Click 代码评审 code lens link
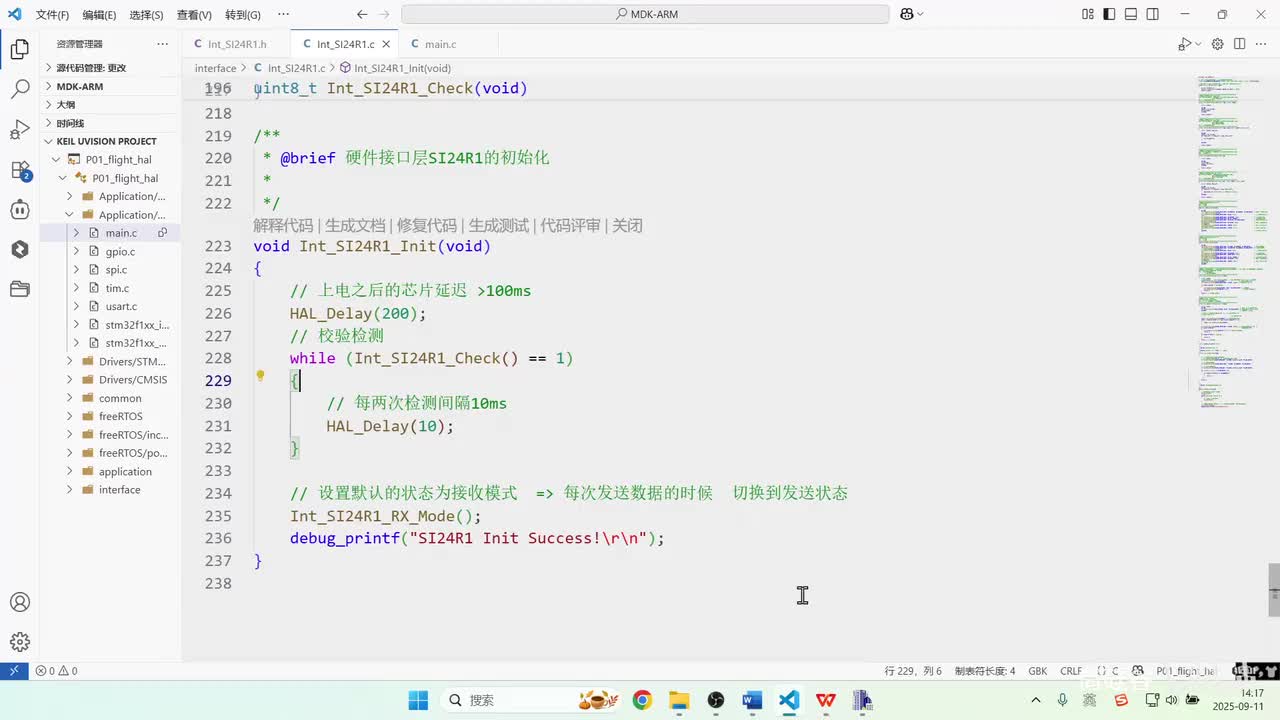Viewport: 1280px width, 720px height. click(x=571, y=226)
